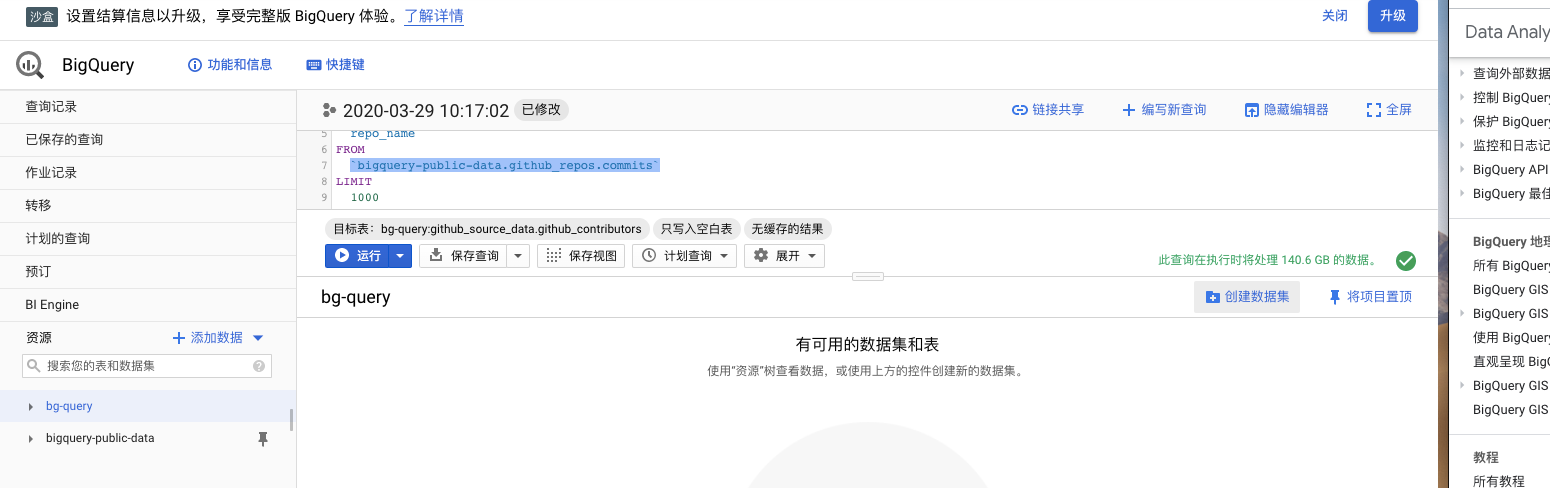Viewport: 1550px width, 488px height.
Task: Click the FROM keyword in query editor
Action: click(350, 149)
